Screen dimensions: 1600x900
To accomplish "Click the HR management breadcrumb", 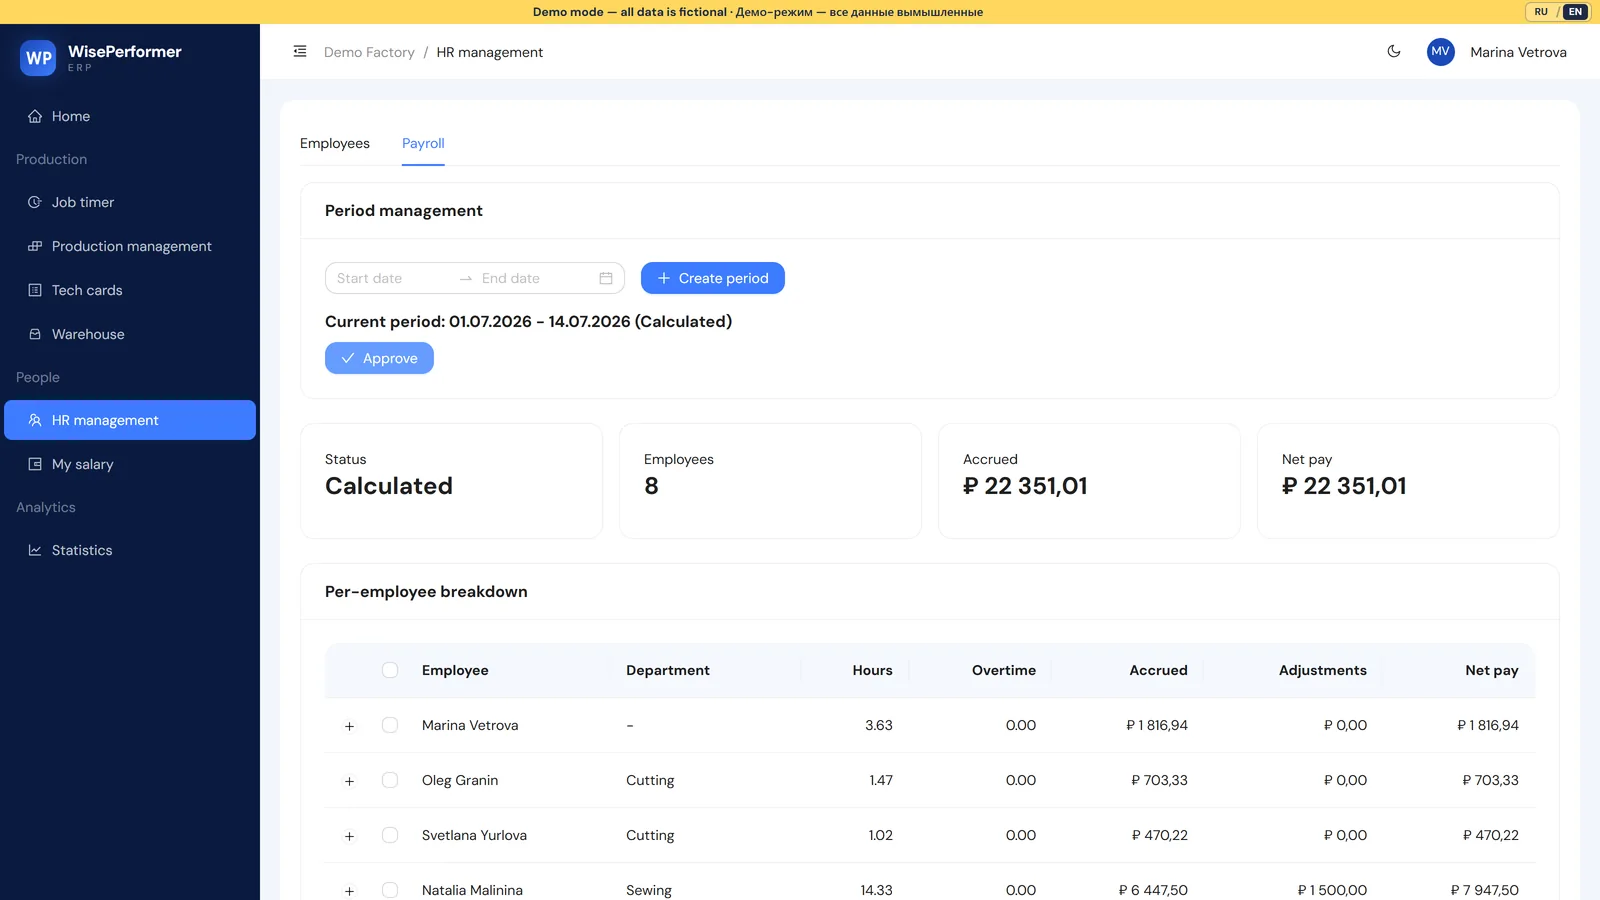I will (x=490, y=52).
